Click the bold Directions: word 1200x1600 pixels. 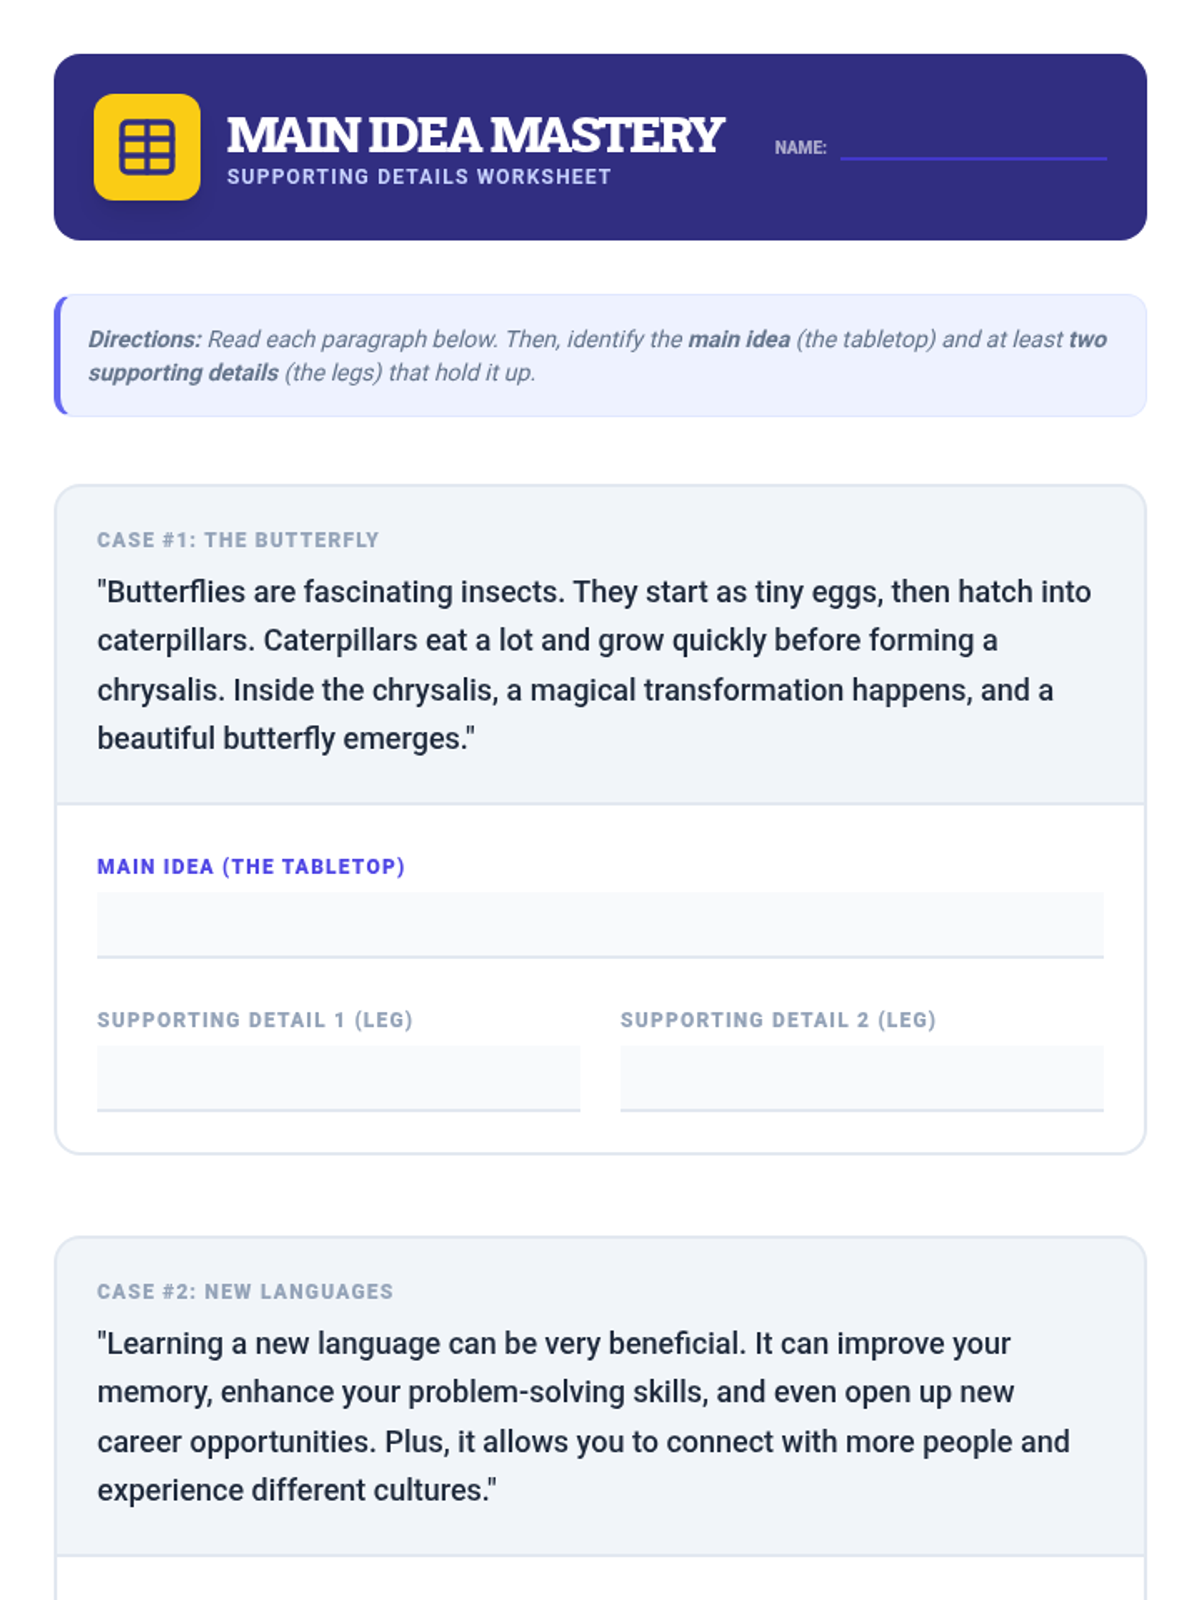click(x=145, y=339)
